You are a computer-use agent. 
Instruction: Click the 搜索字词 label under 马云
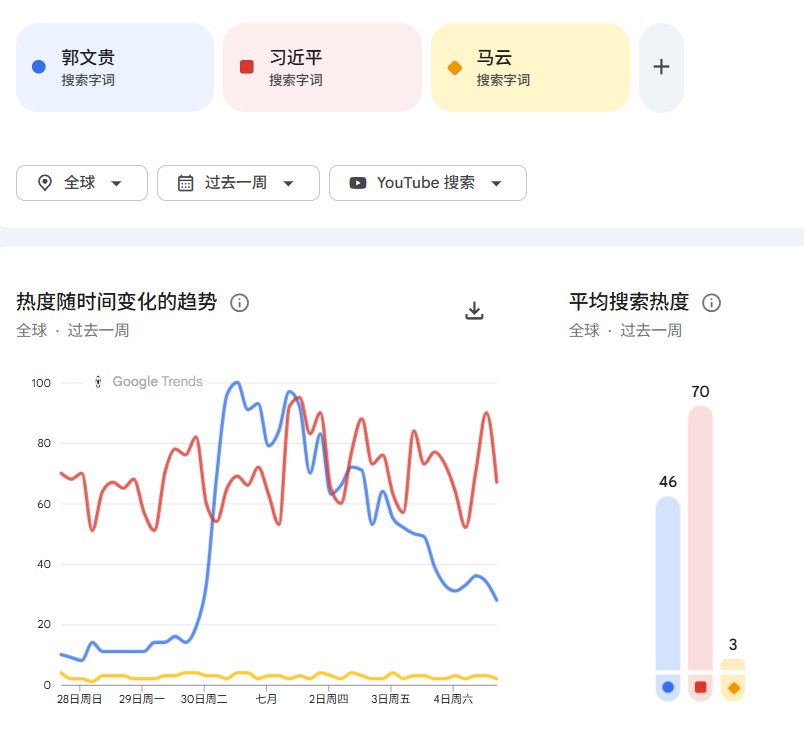tap(503, 80)
